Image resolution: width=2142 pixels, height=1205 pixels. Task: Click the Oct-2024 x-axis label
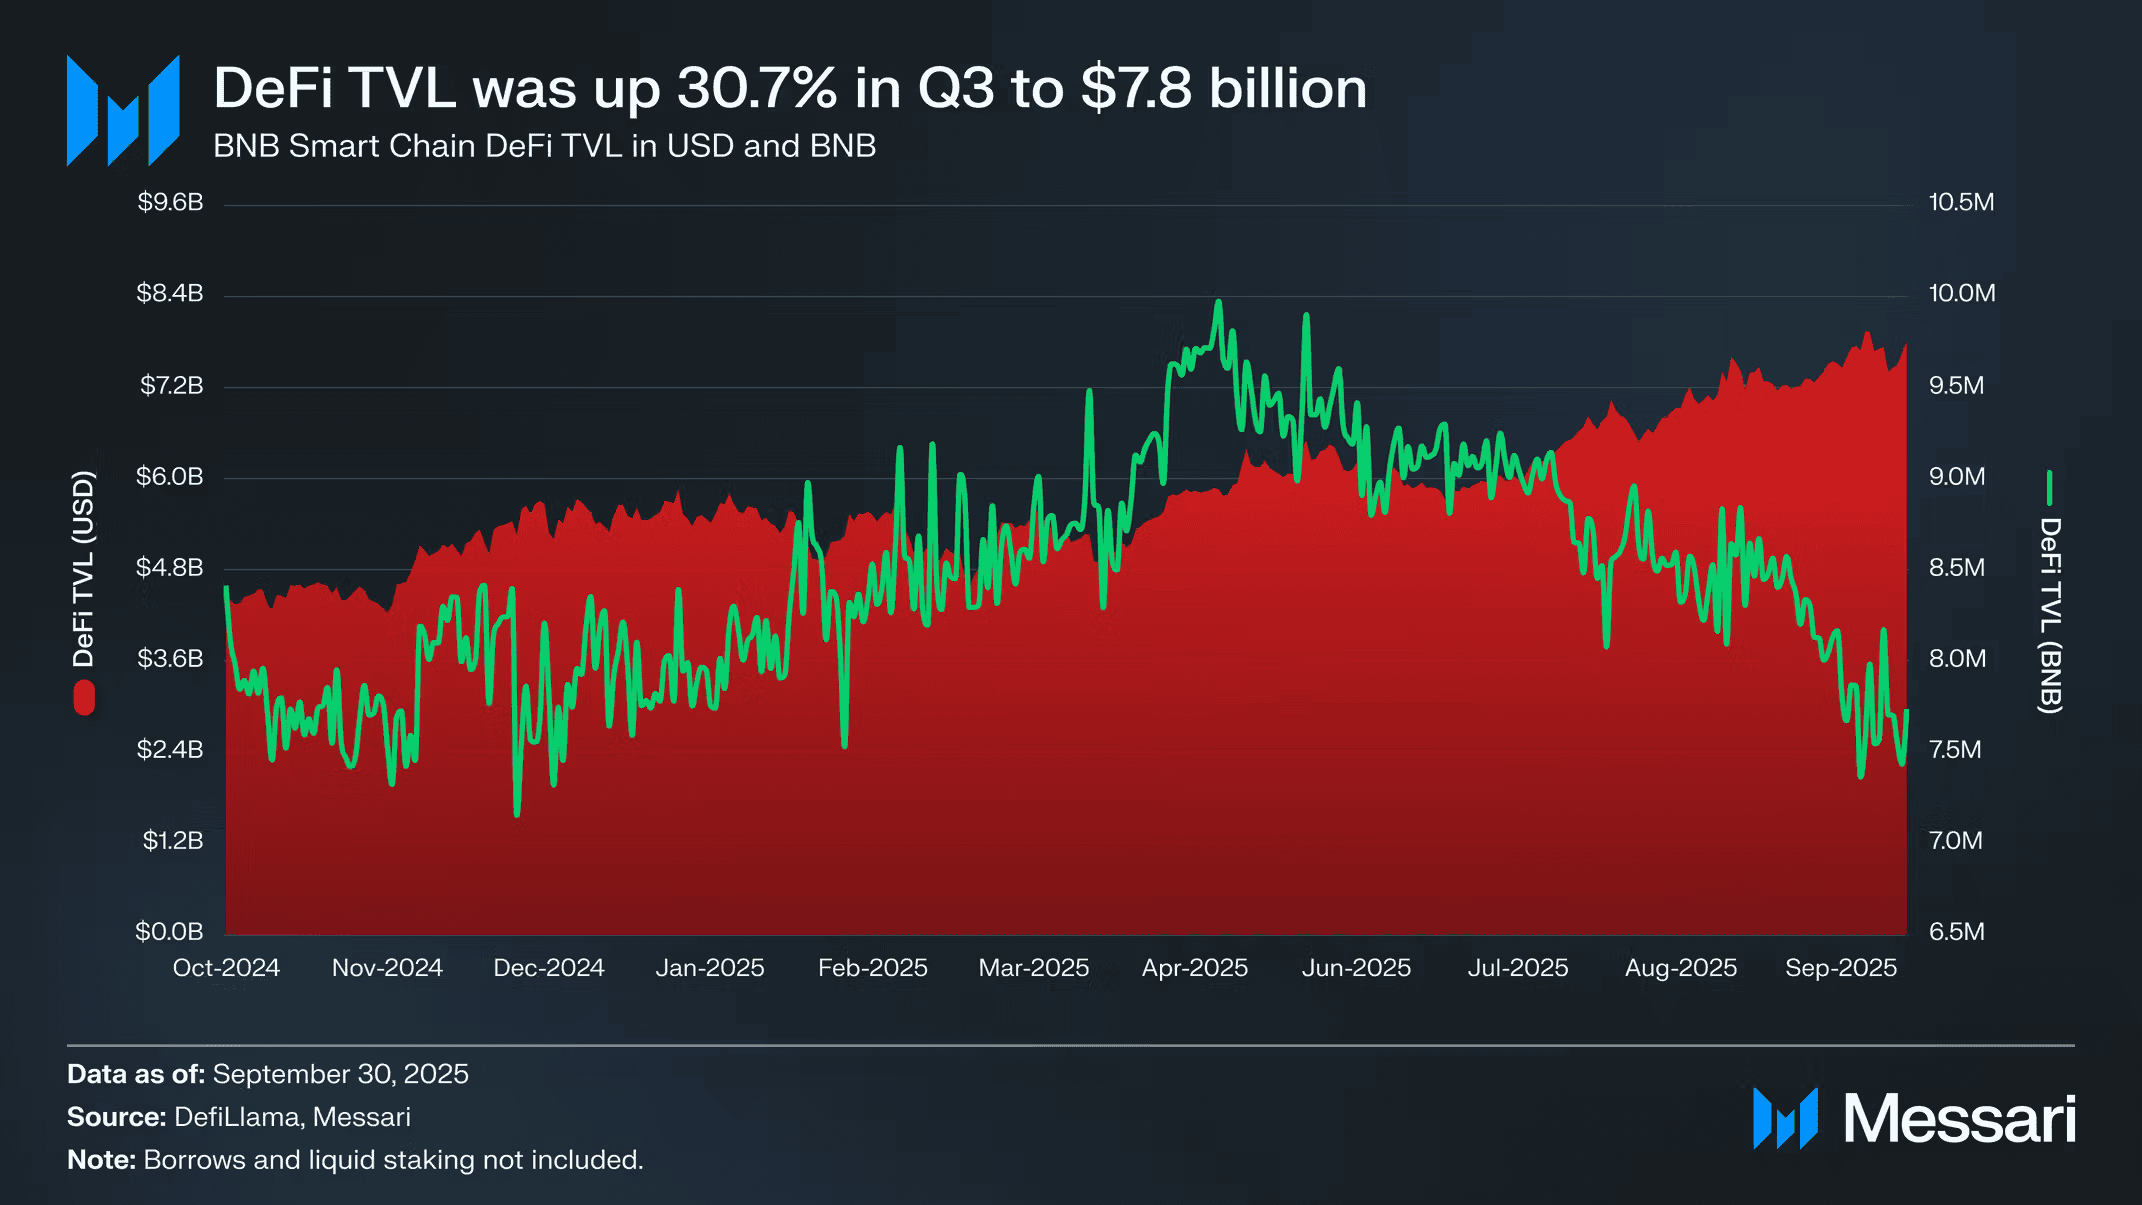tap(226, 968)
